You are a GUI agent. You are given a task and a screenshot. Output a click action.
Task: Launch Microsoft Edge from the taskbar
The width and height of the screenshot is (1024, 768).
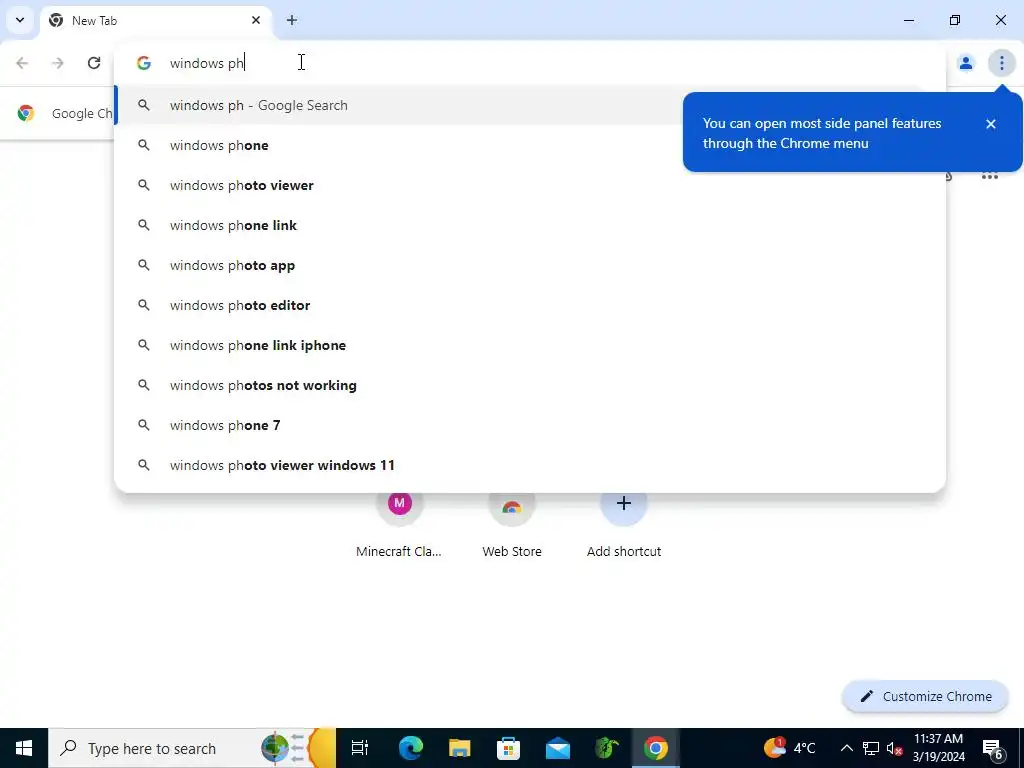(411, 748)
